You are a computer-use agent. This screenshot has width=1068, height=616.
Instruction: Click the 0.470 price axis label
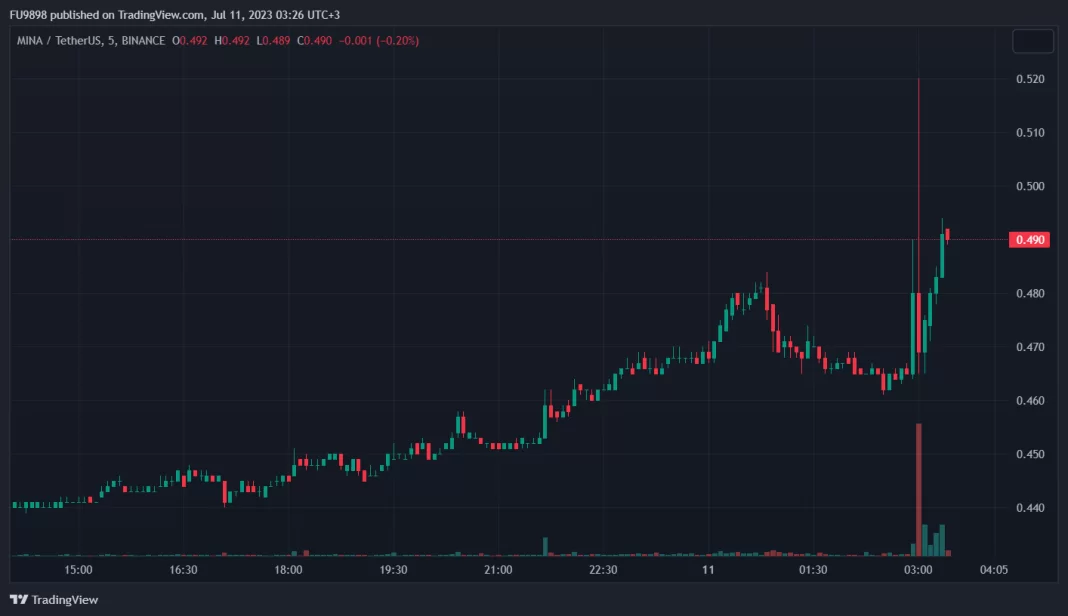tap(1029, 347)
